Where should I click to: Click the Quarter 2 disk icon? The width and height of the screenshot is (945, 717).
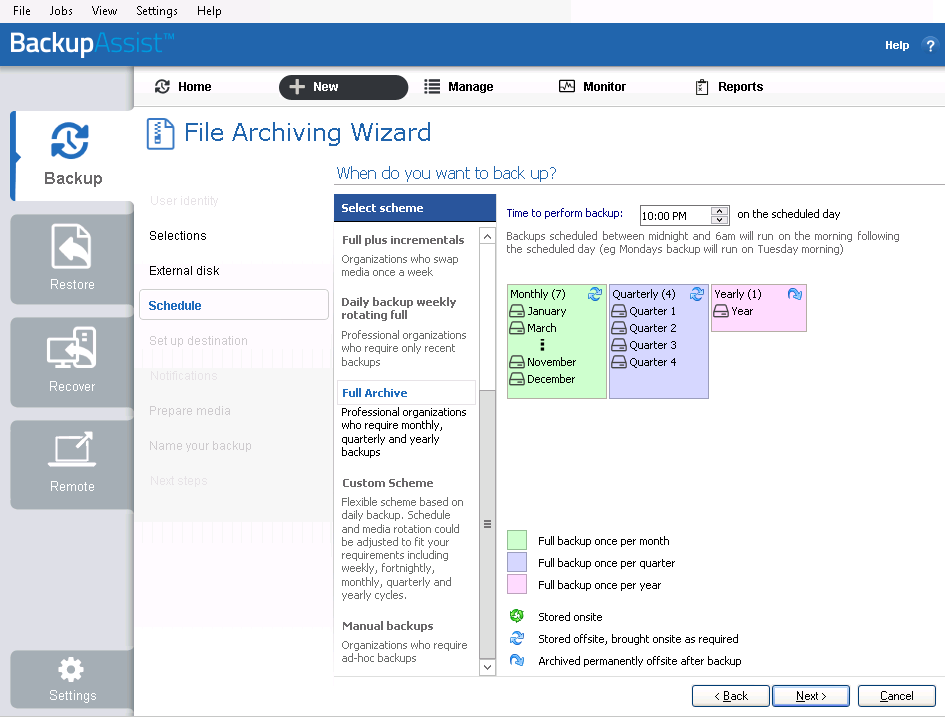coord(619,328)
